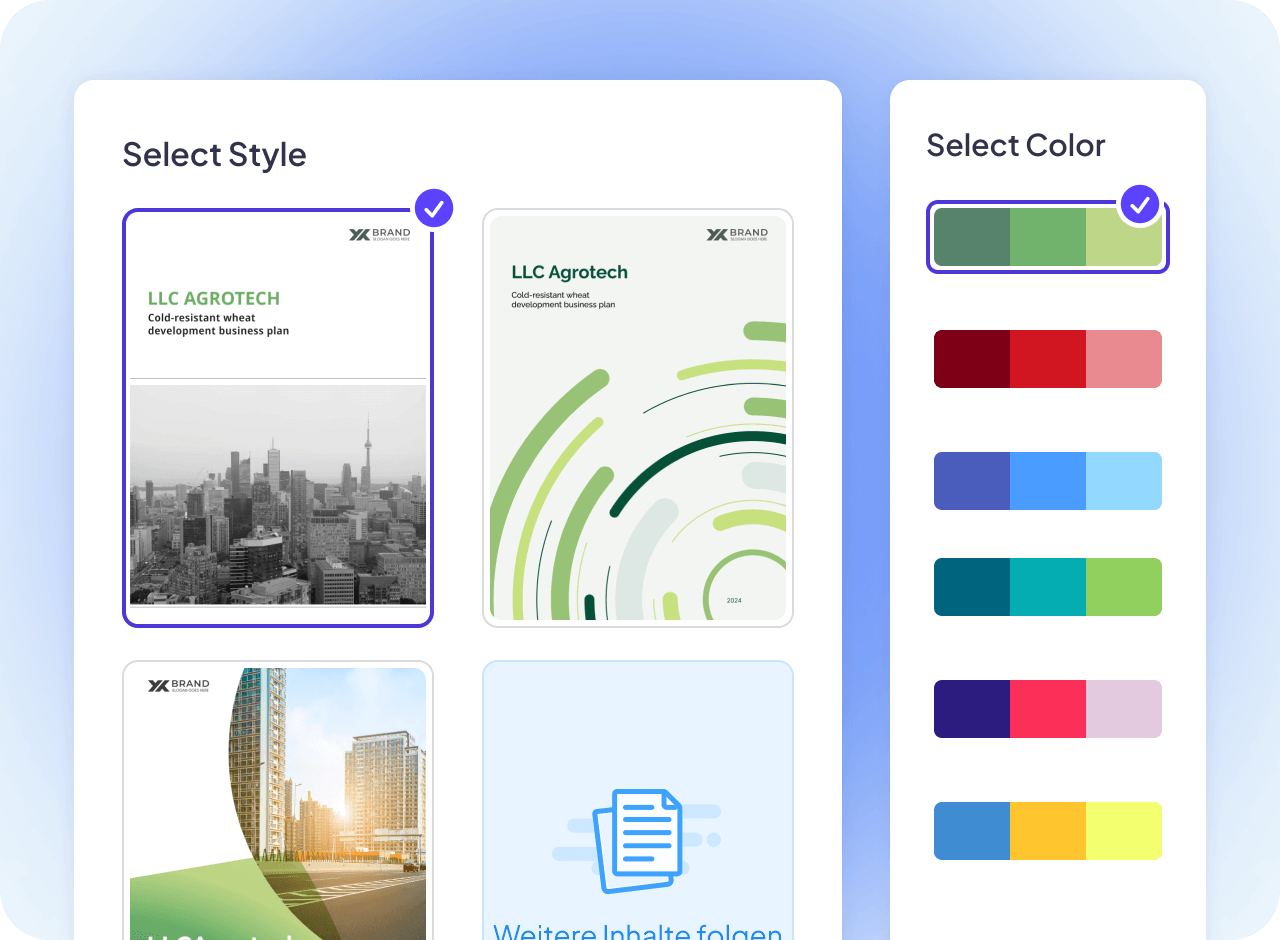Choose the red color palette
This screenshot has width=1280, height=940.
click(x=1048, y=359)
